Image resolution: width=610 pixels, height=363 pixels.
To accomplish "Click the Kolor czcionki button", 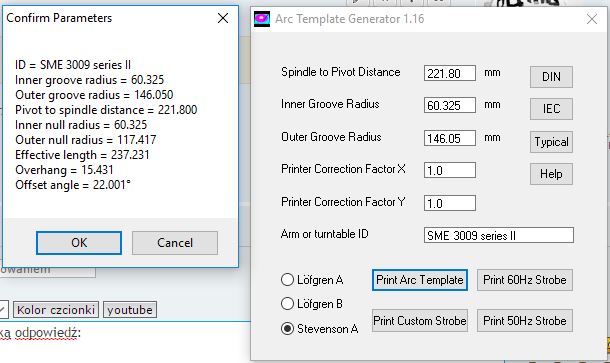I will point(56,310).
